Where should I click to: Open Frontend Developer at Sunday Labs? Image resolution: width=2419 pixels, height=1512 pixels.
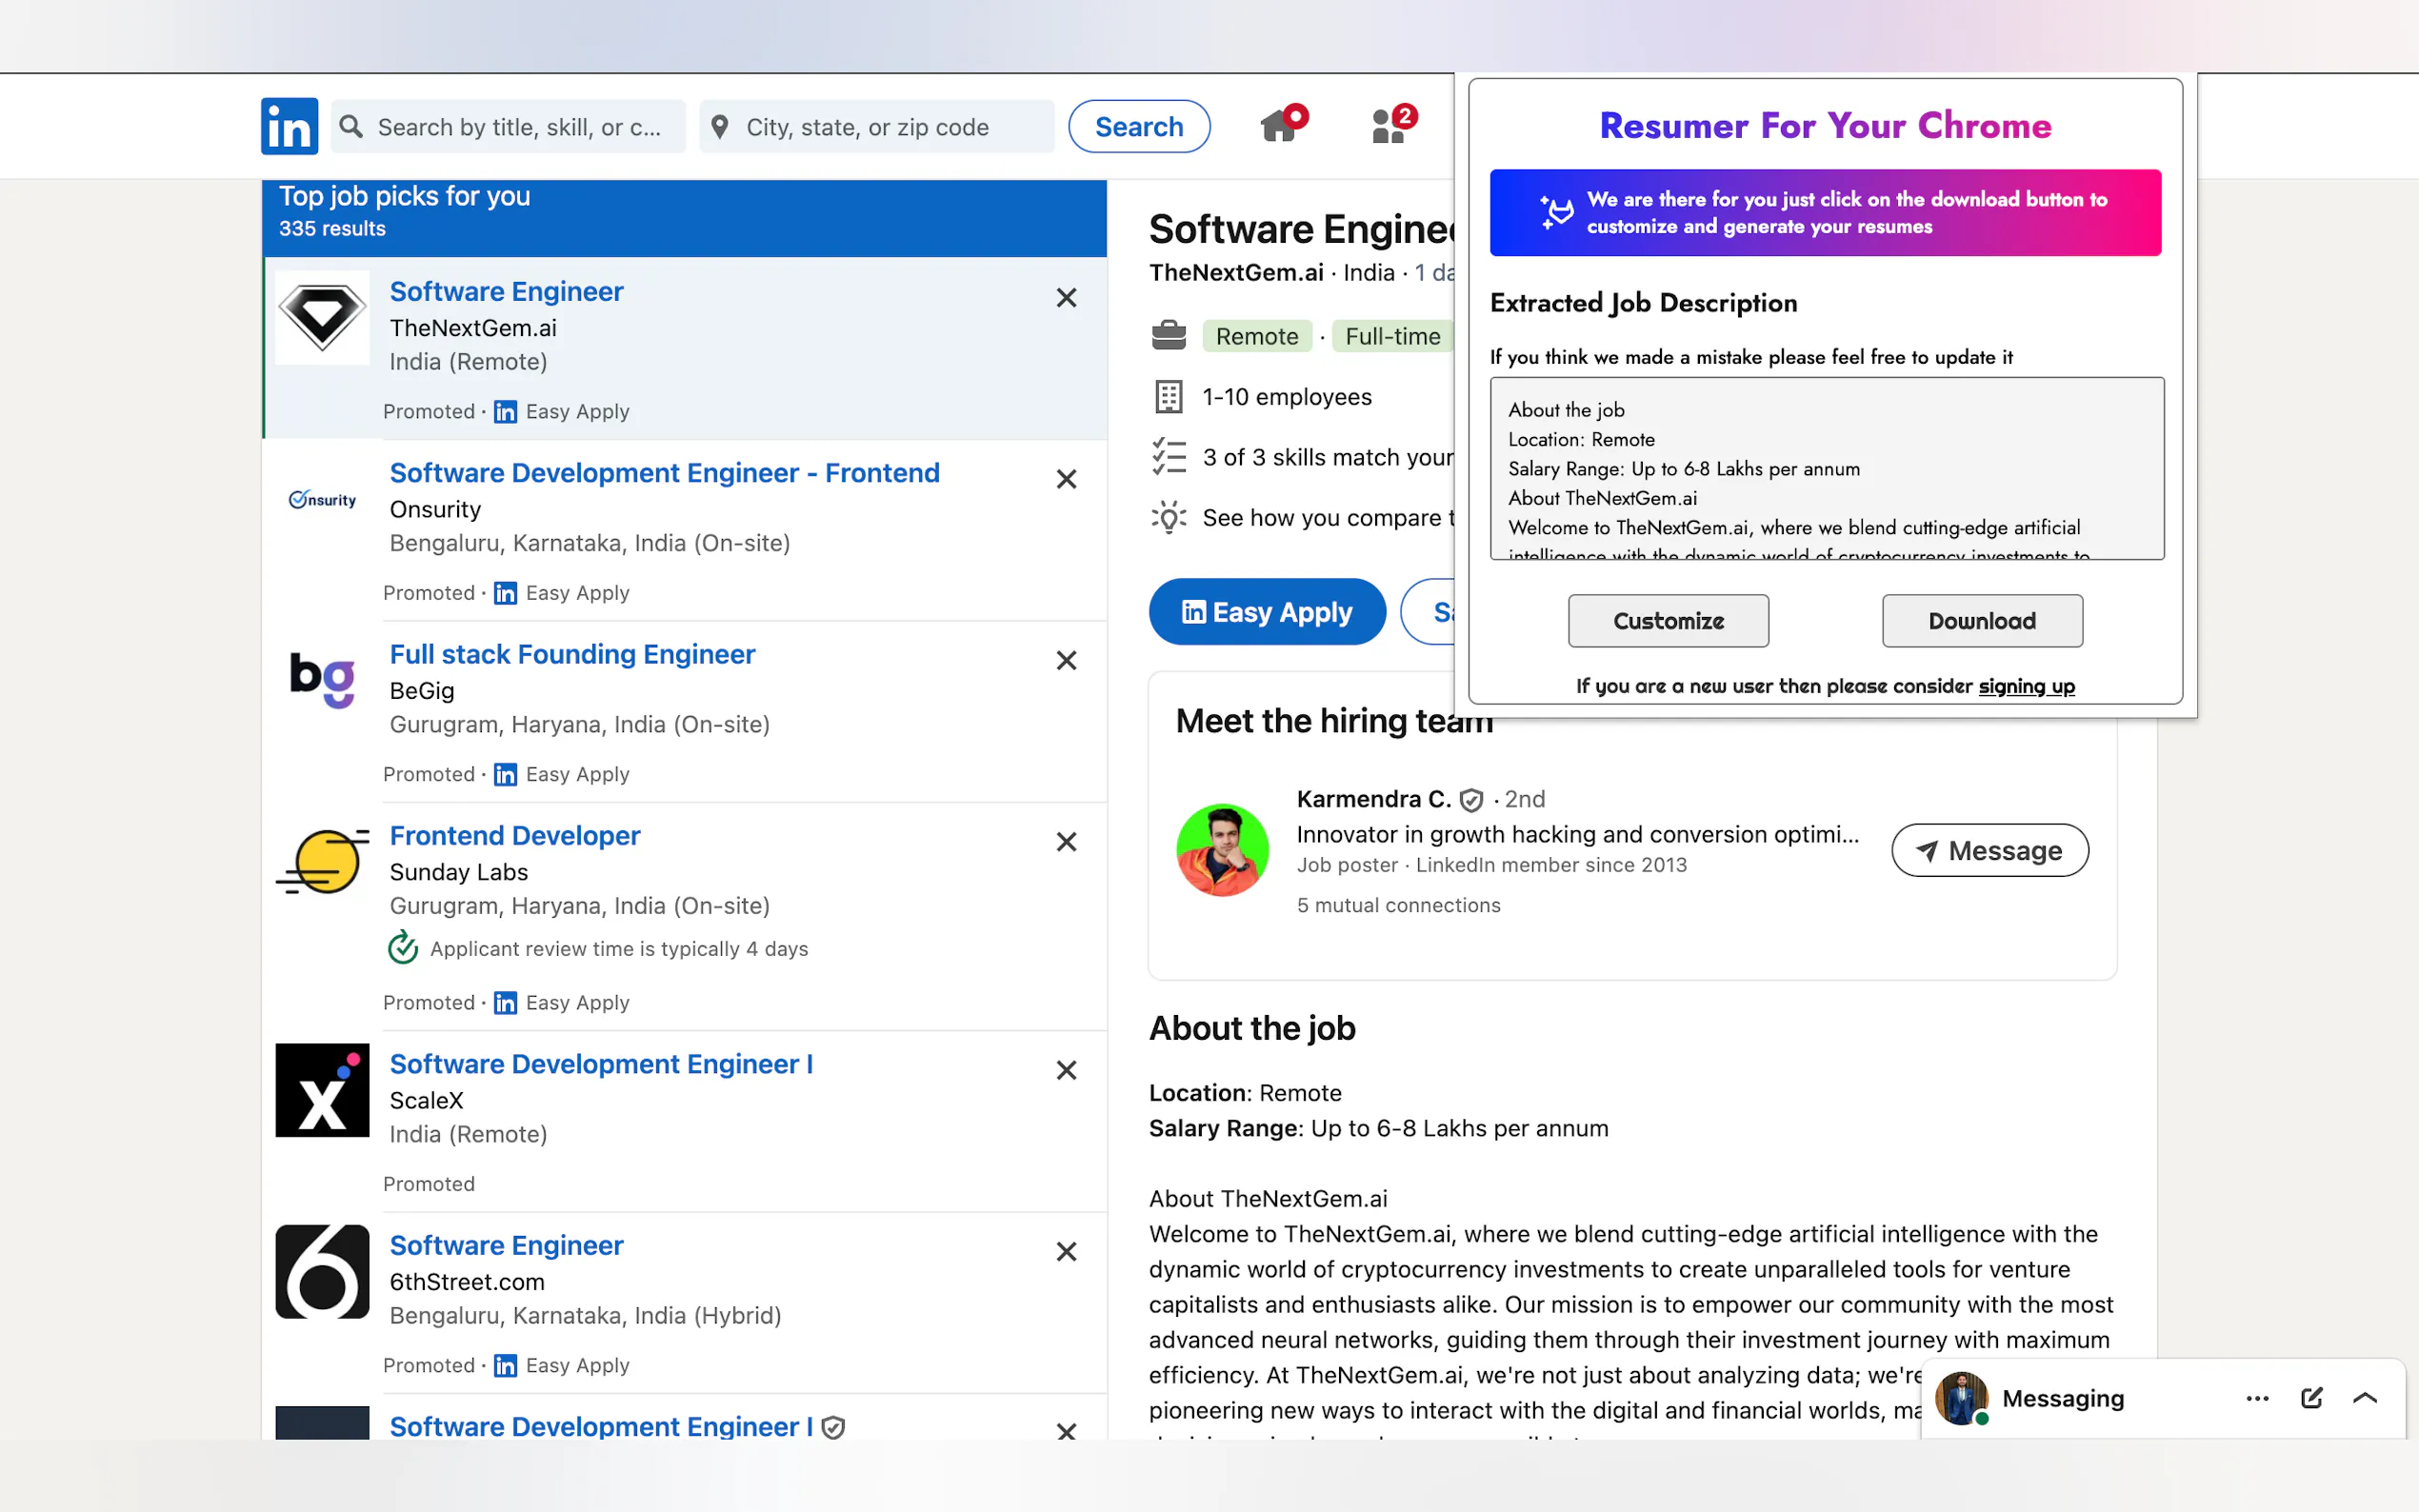click(514, 835)
